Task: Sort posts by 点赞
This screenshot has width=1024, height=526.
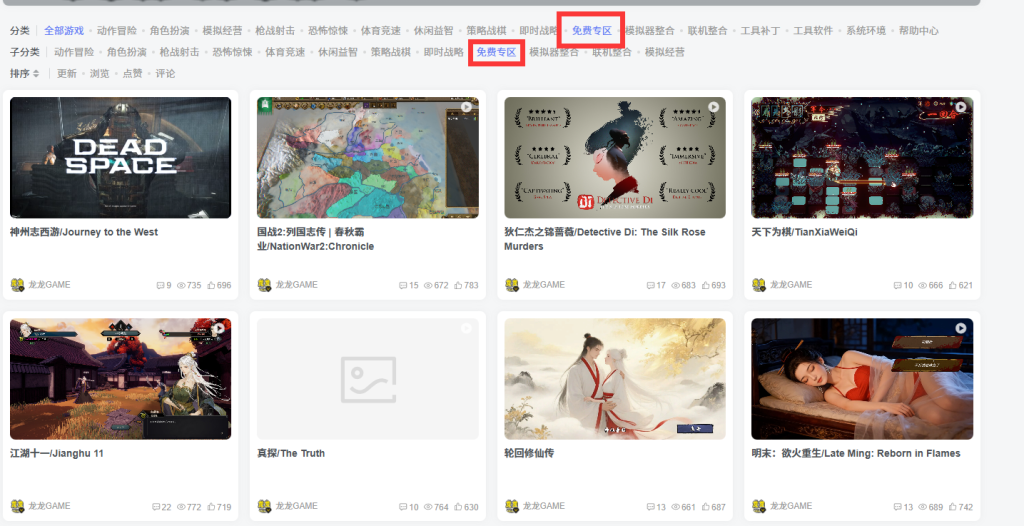Action: tap(133, 74)
